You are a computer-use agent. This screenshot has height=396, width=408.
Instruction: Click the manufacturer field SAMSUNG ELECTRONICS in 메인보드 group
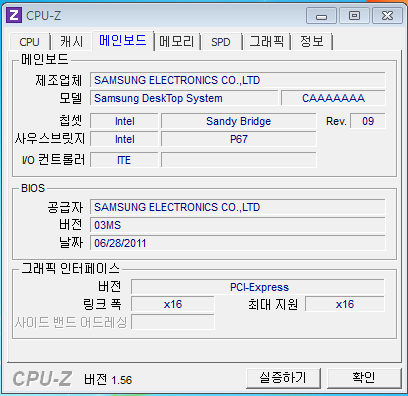(x=238, y=80)
